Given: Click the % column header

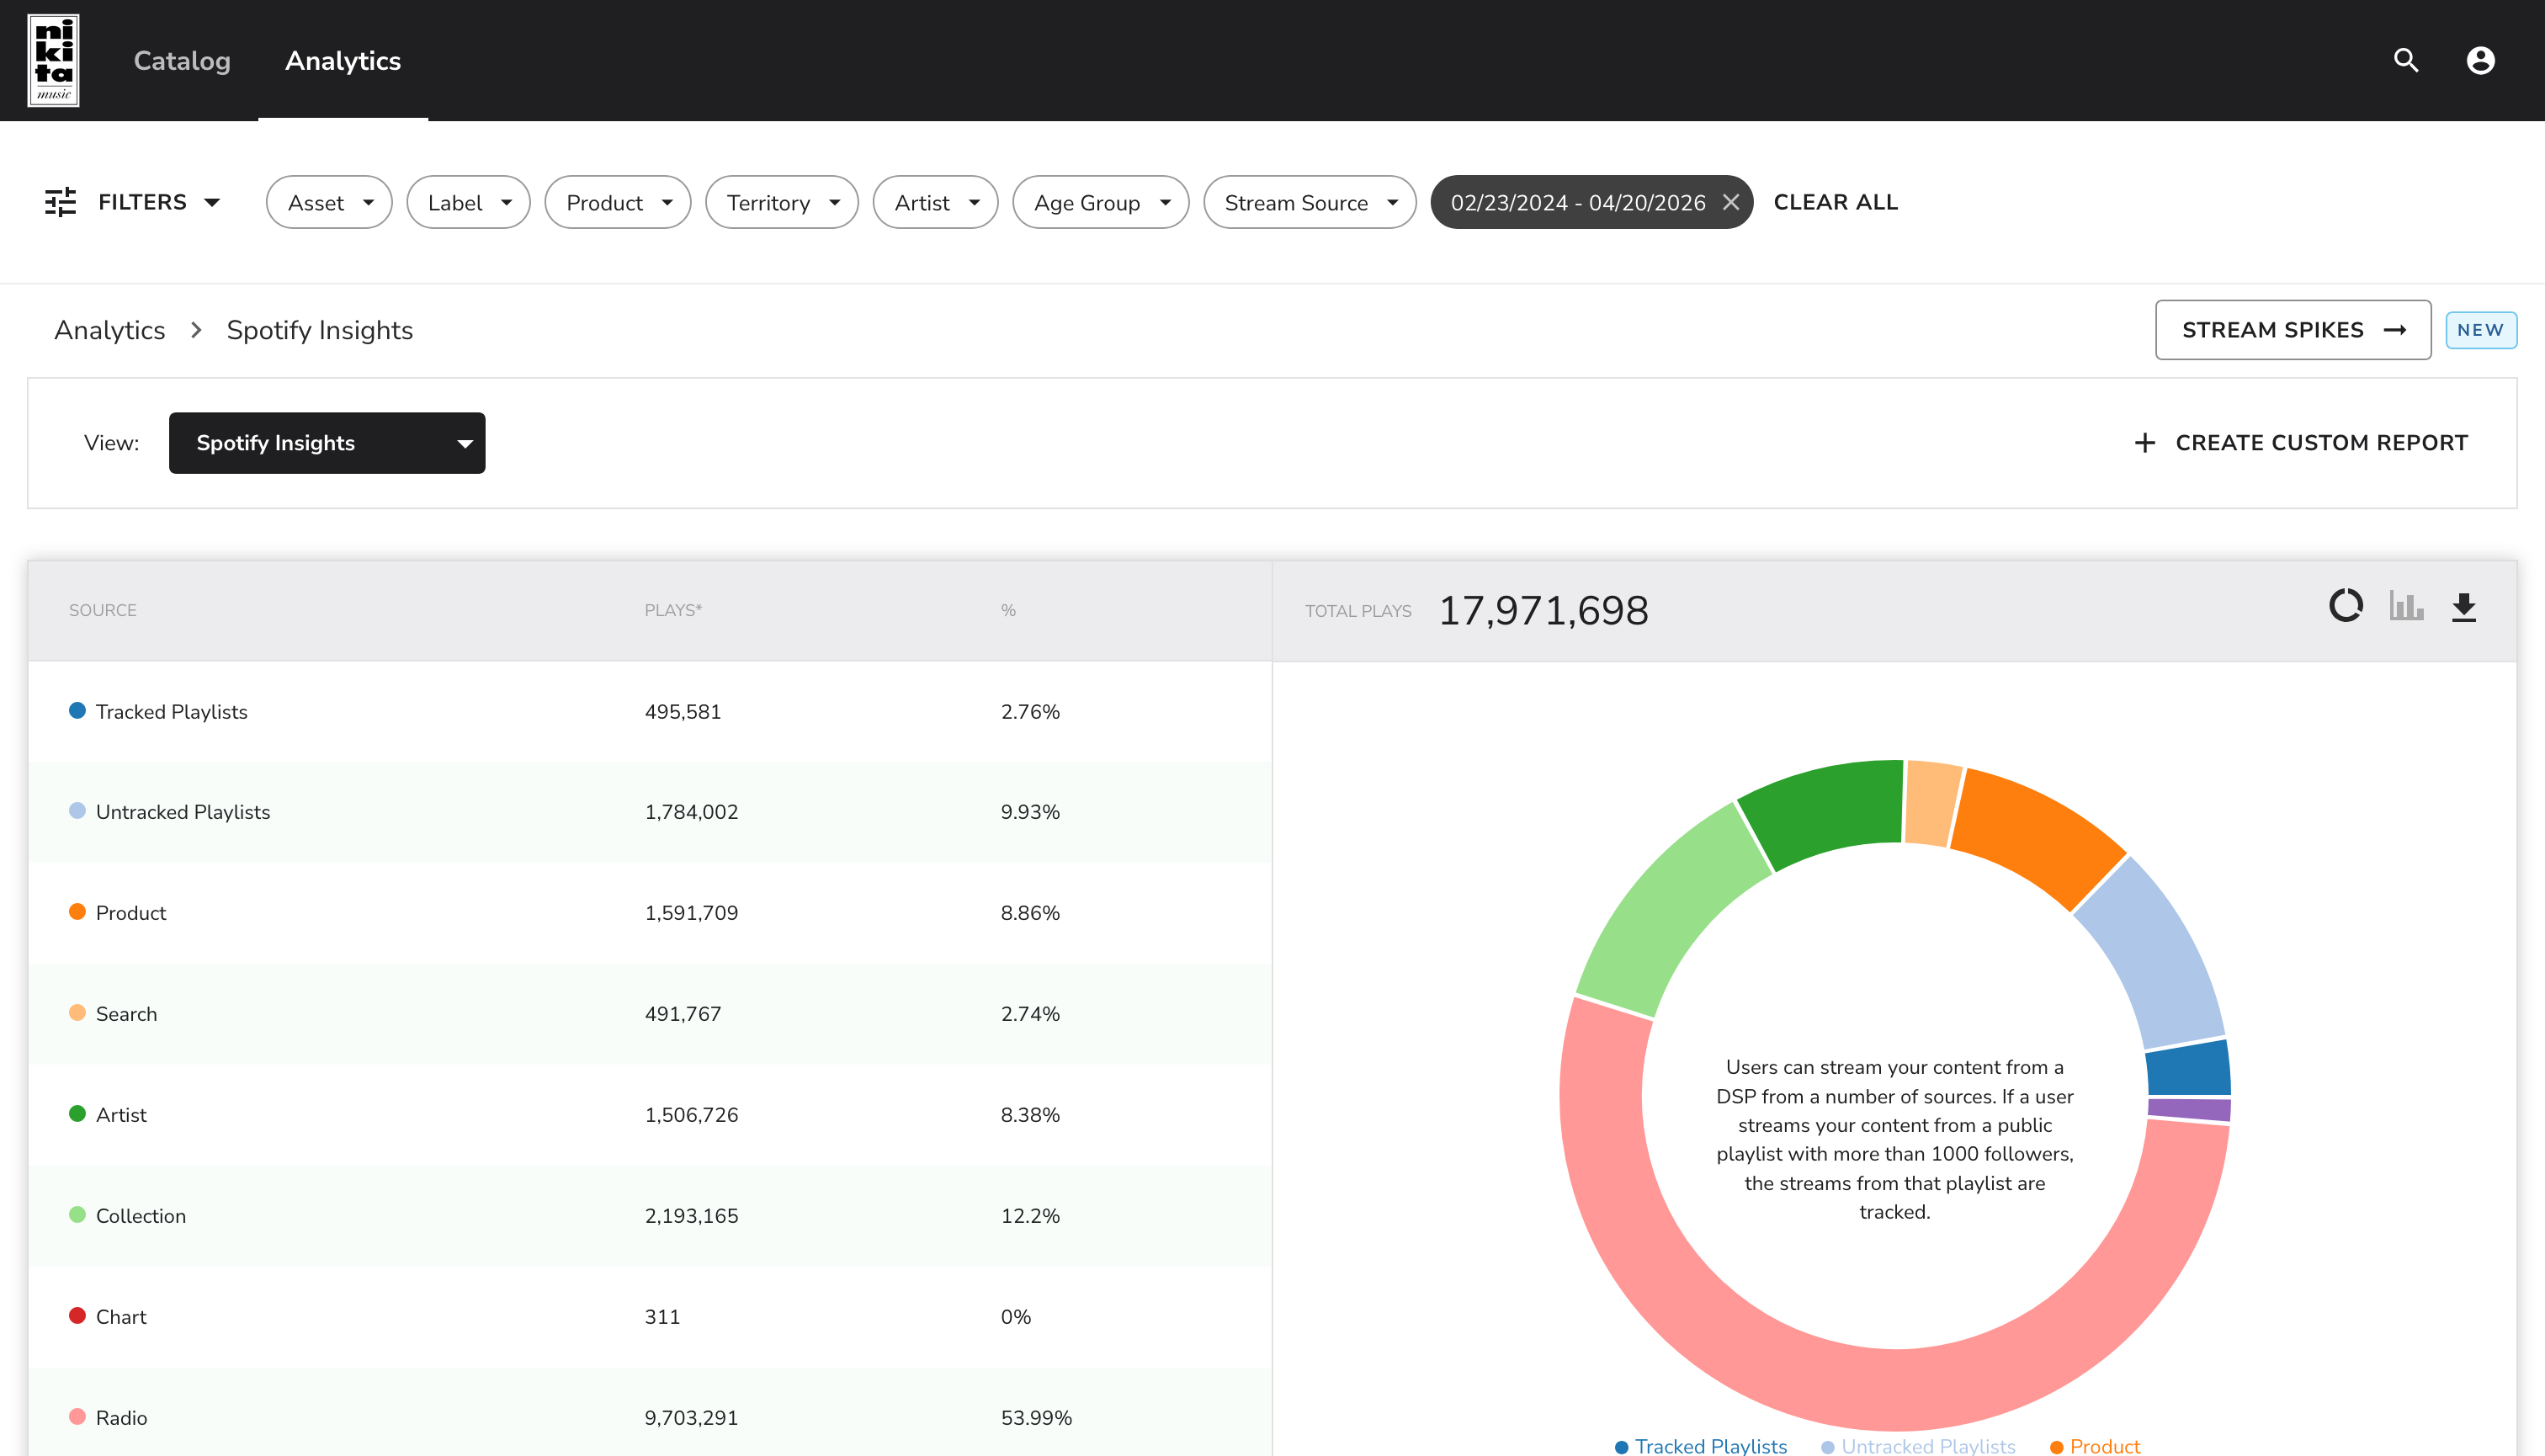Looking at the screenshot, I should click(1008, 610).
